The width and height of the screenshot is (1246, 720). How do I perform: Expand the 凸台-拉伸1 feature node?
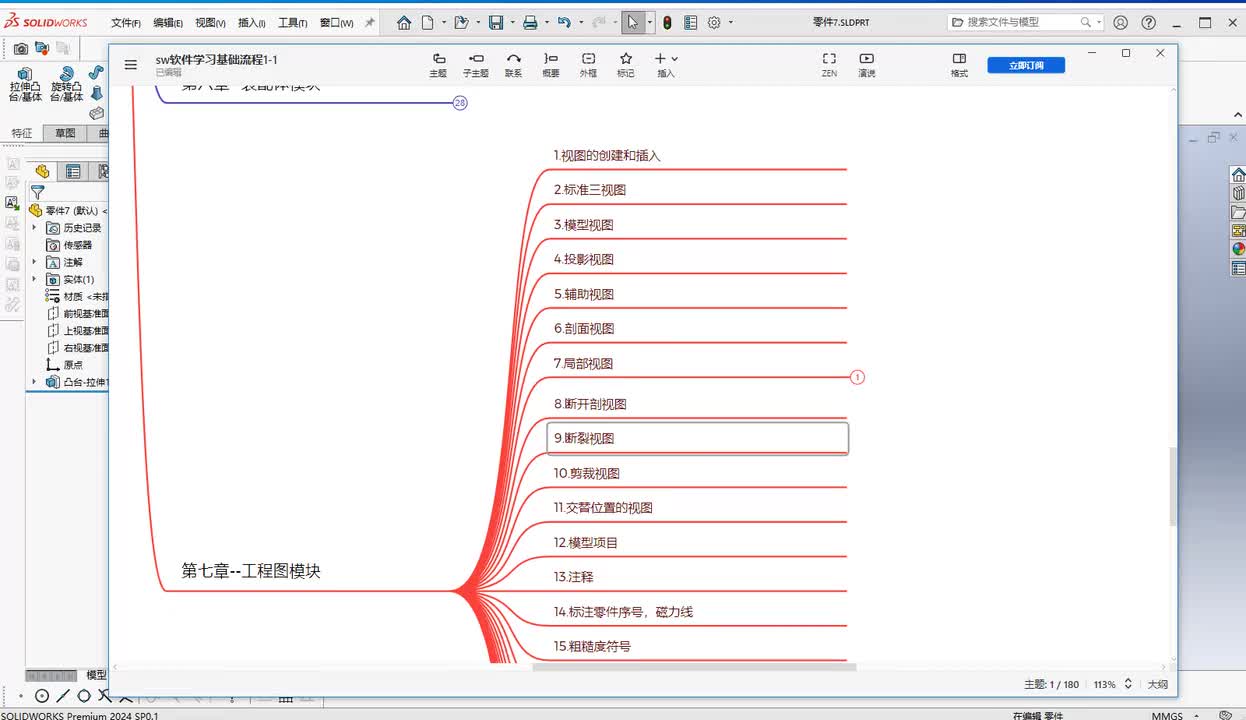[34, 381]
